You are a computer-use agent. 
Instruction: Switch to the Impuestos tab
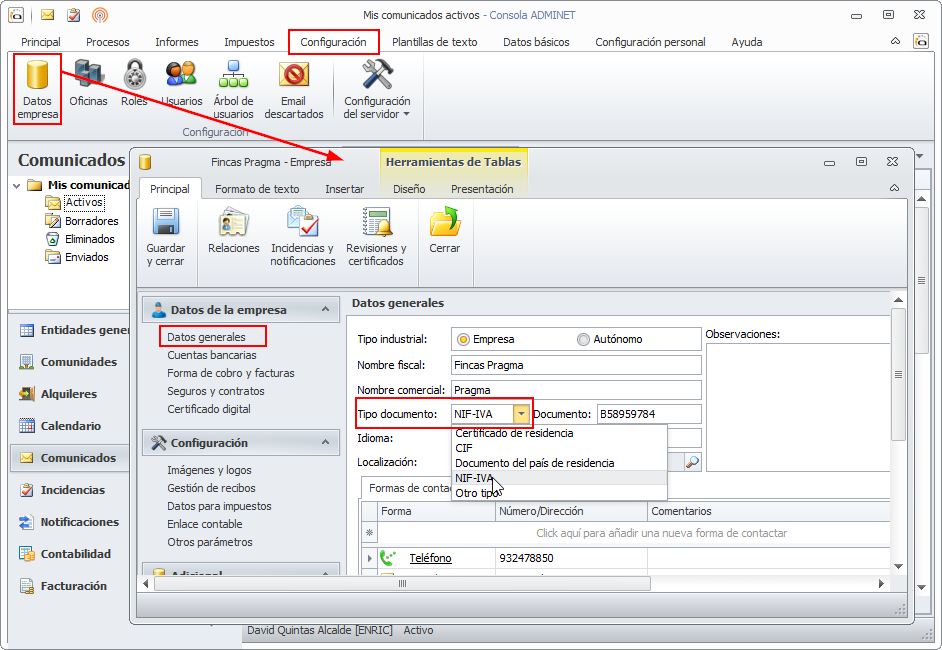tap(249, 42)
